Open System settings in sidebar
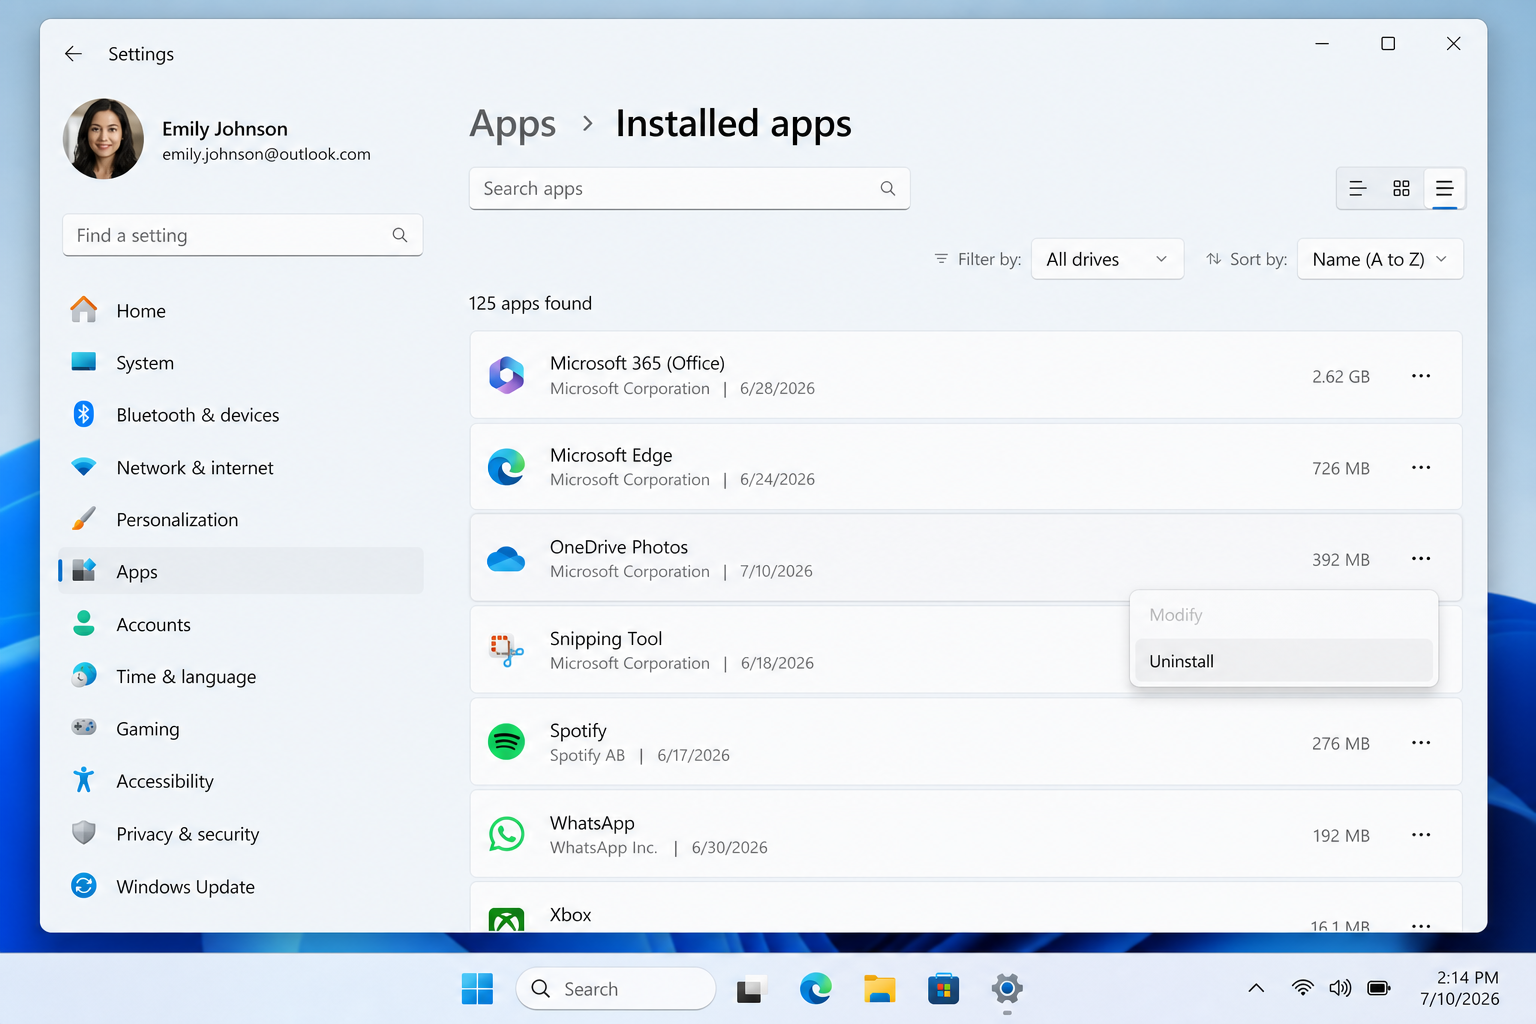1536x1024 pixels. (x=240, y=363)
